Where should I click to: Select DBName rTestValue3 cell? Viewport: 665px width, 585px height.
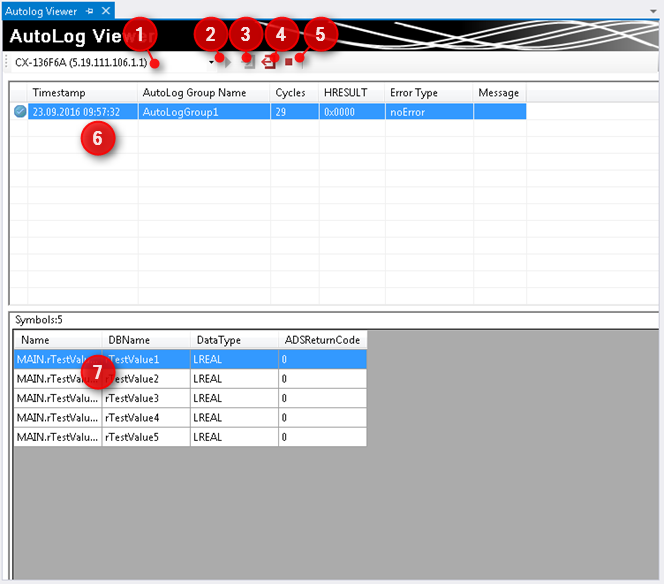(146, 398)
